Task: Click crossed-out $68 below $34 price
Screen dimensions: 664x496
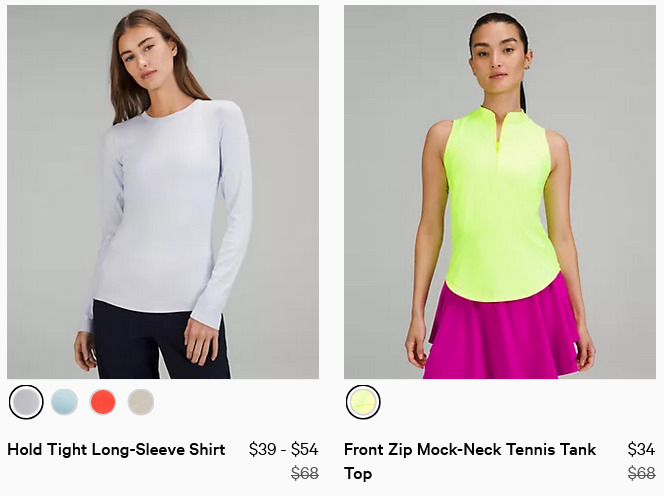Action: coord(642,473)
